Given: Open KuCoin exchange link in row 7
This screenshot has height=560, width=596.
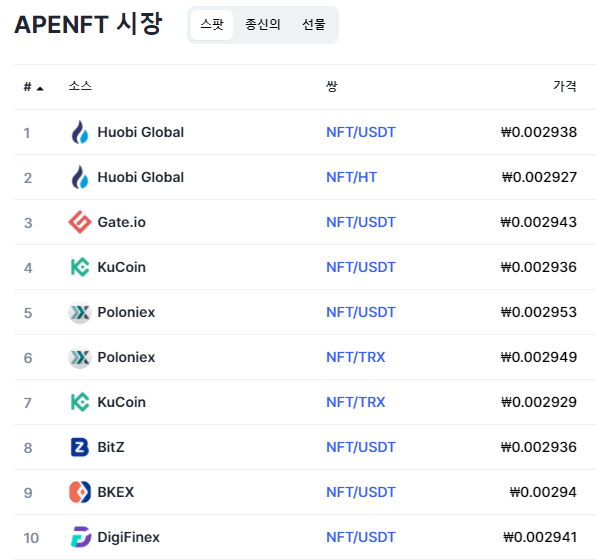Looking at the screenshot, I should pos(122,402).
